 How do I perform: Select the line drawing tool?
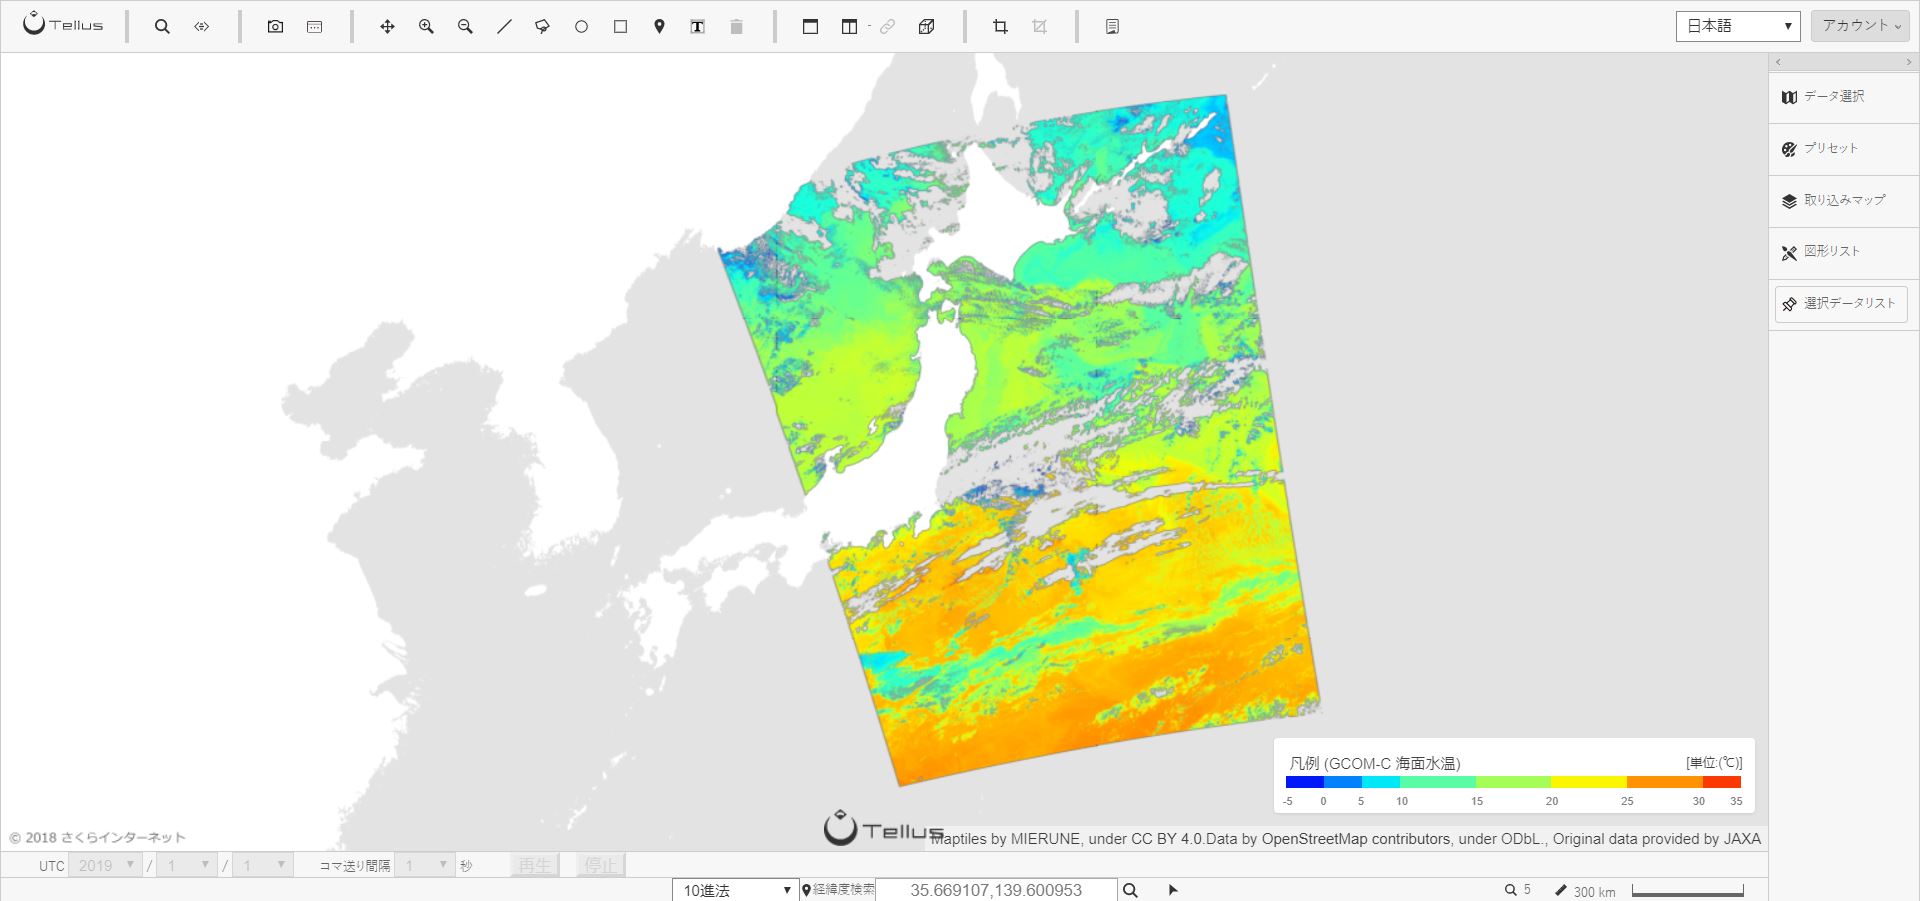(504, 27)
